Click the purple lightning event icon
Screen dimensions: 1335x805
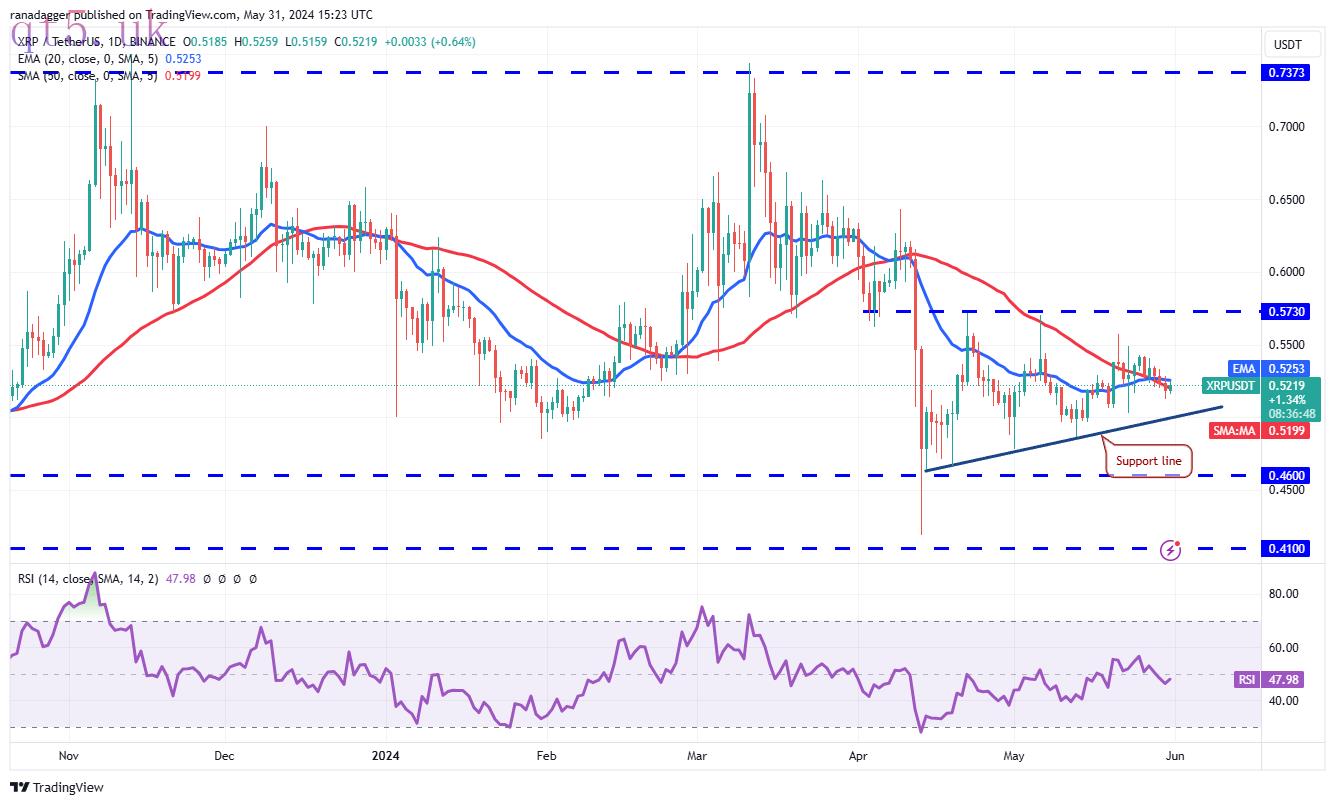coord(1172,549)
